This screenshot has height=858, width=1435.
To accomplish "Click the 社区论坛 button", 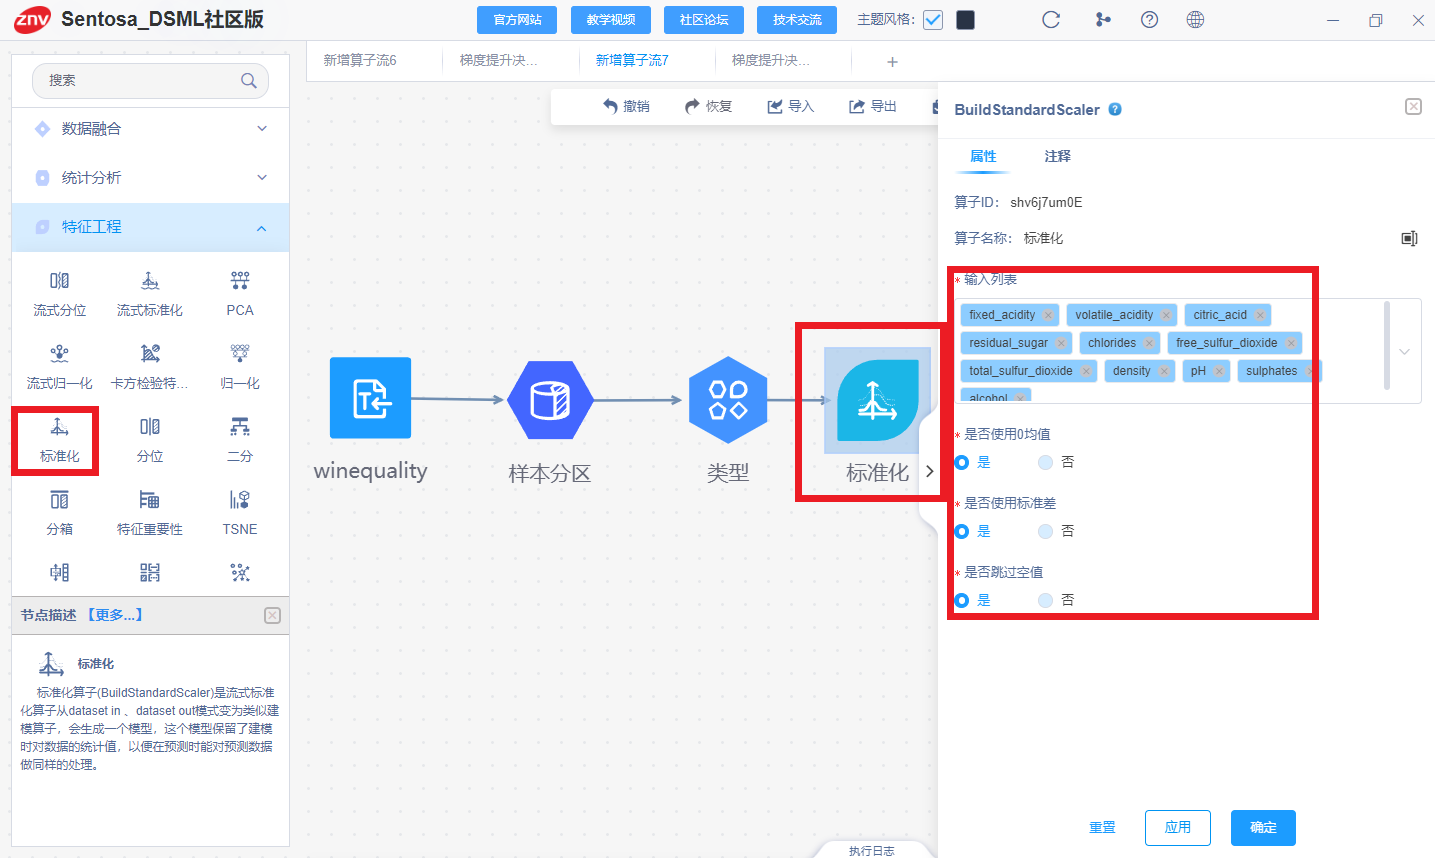I will [704, 20].
